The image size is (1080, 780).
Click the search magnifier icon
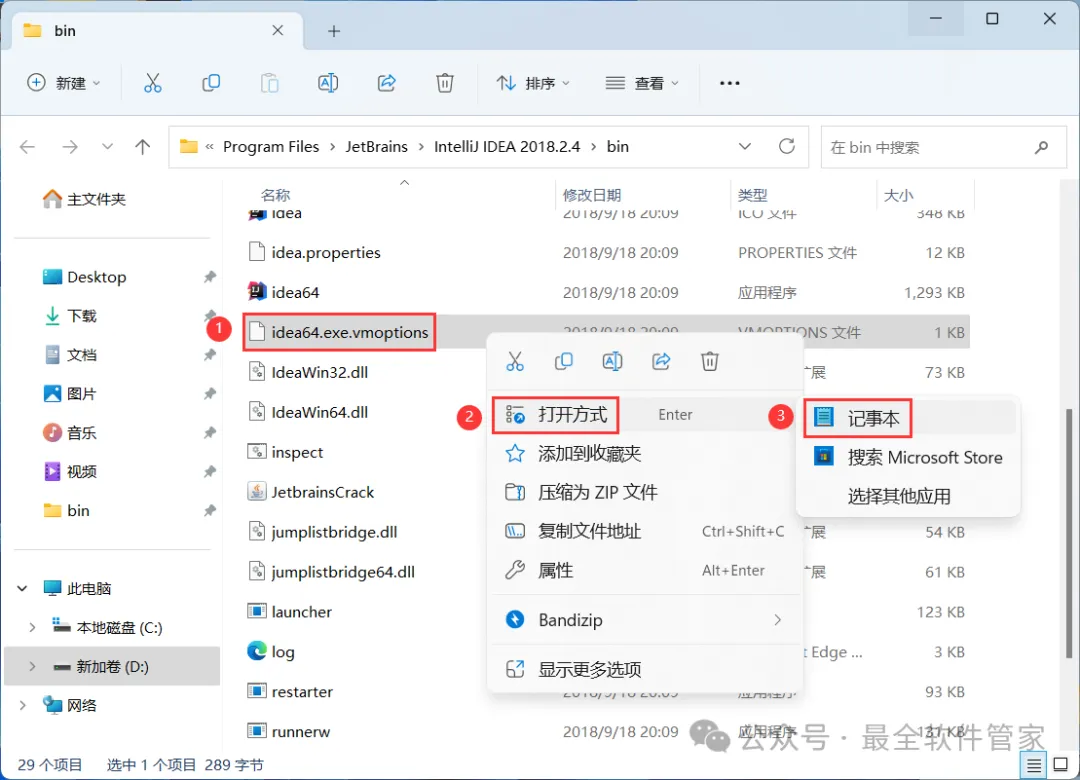pyautogui.click(x=1041, y=147)
